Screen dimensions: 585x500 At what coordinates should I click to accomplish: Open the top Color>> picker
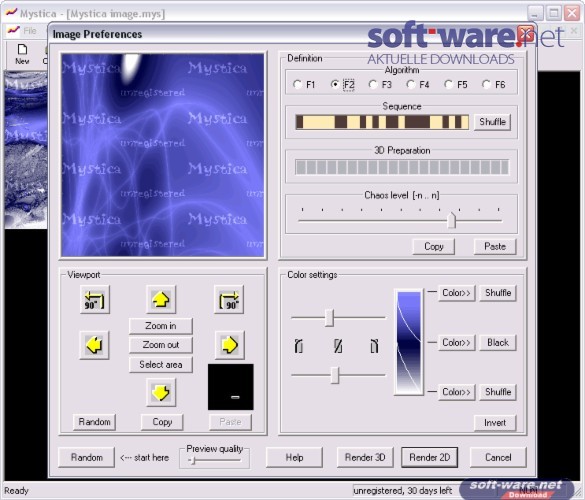pyautogui.click(x=456, y=293)
